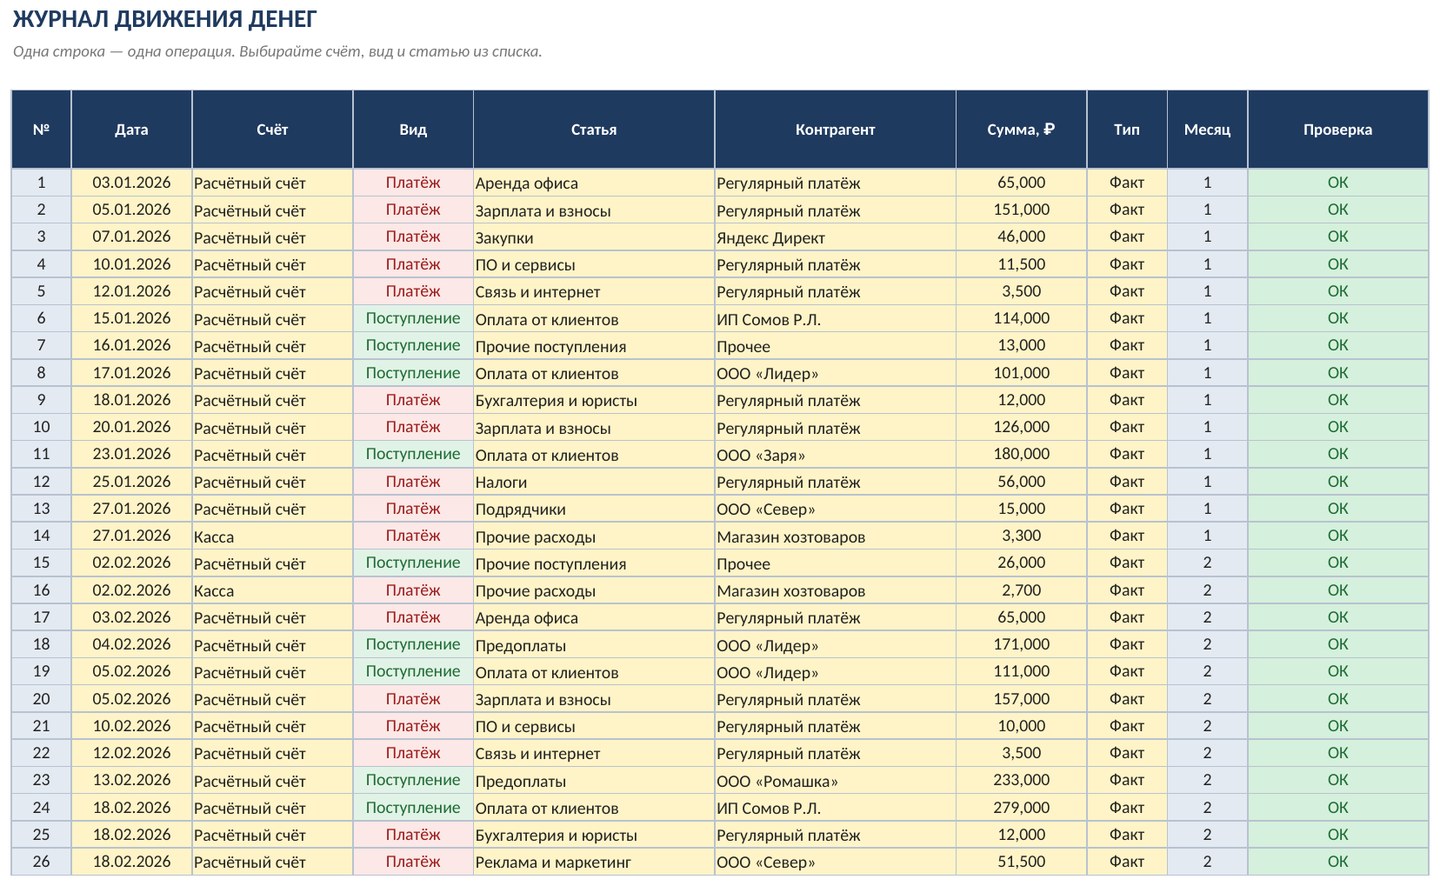Select the amount cell 11,500
1440x886 pixels.
[1021, 264]
